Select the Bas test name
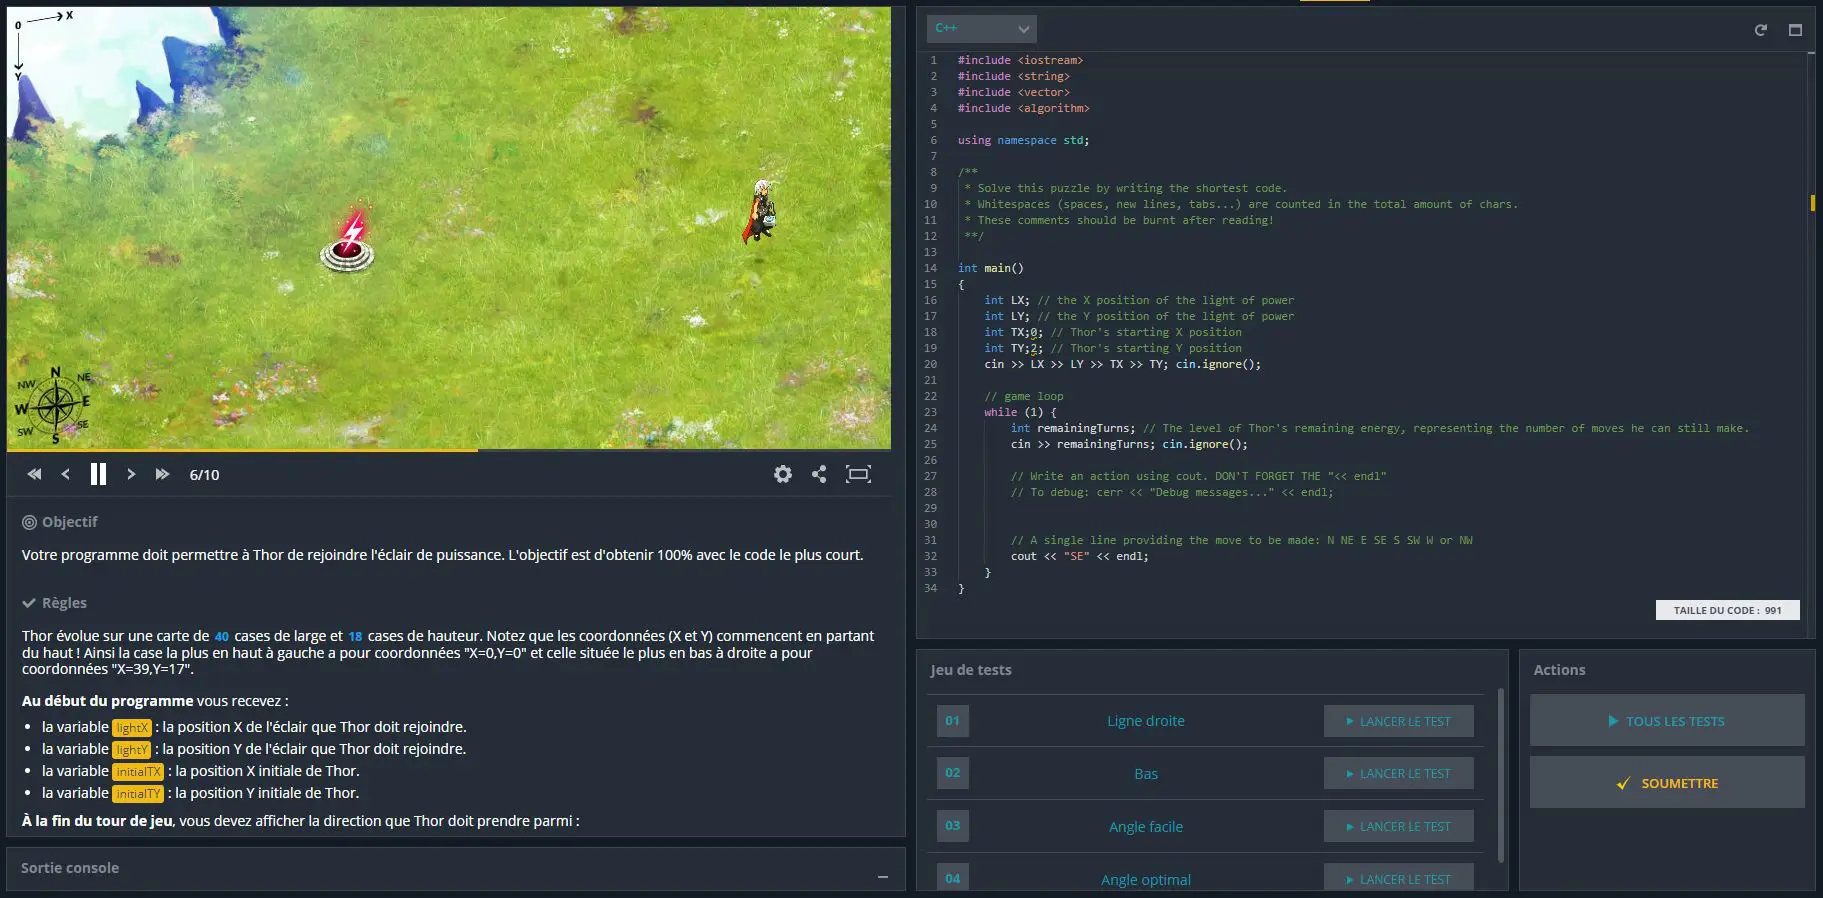The image size is (1823, 898). [x=1145, y=774]
